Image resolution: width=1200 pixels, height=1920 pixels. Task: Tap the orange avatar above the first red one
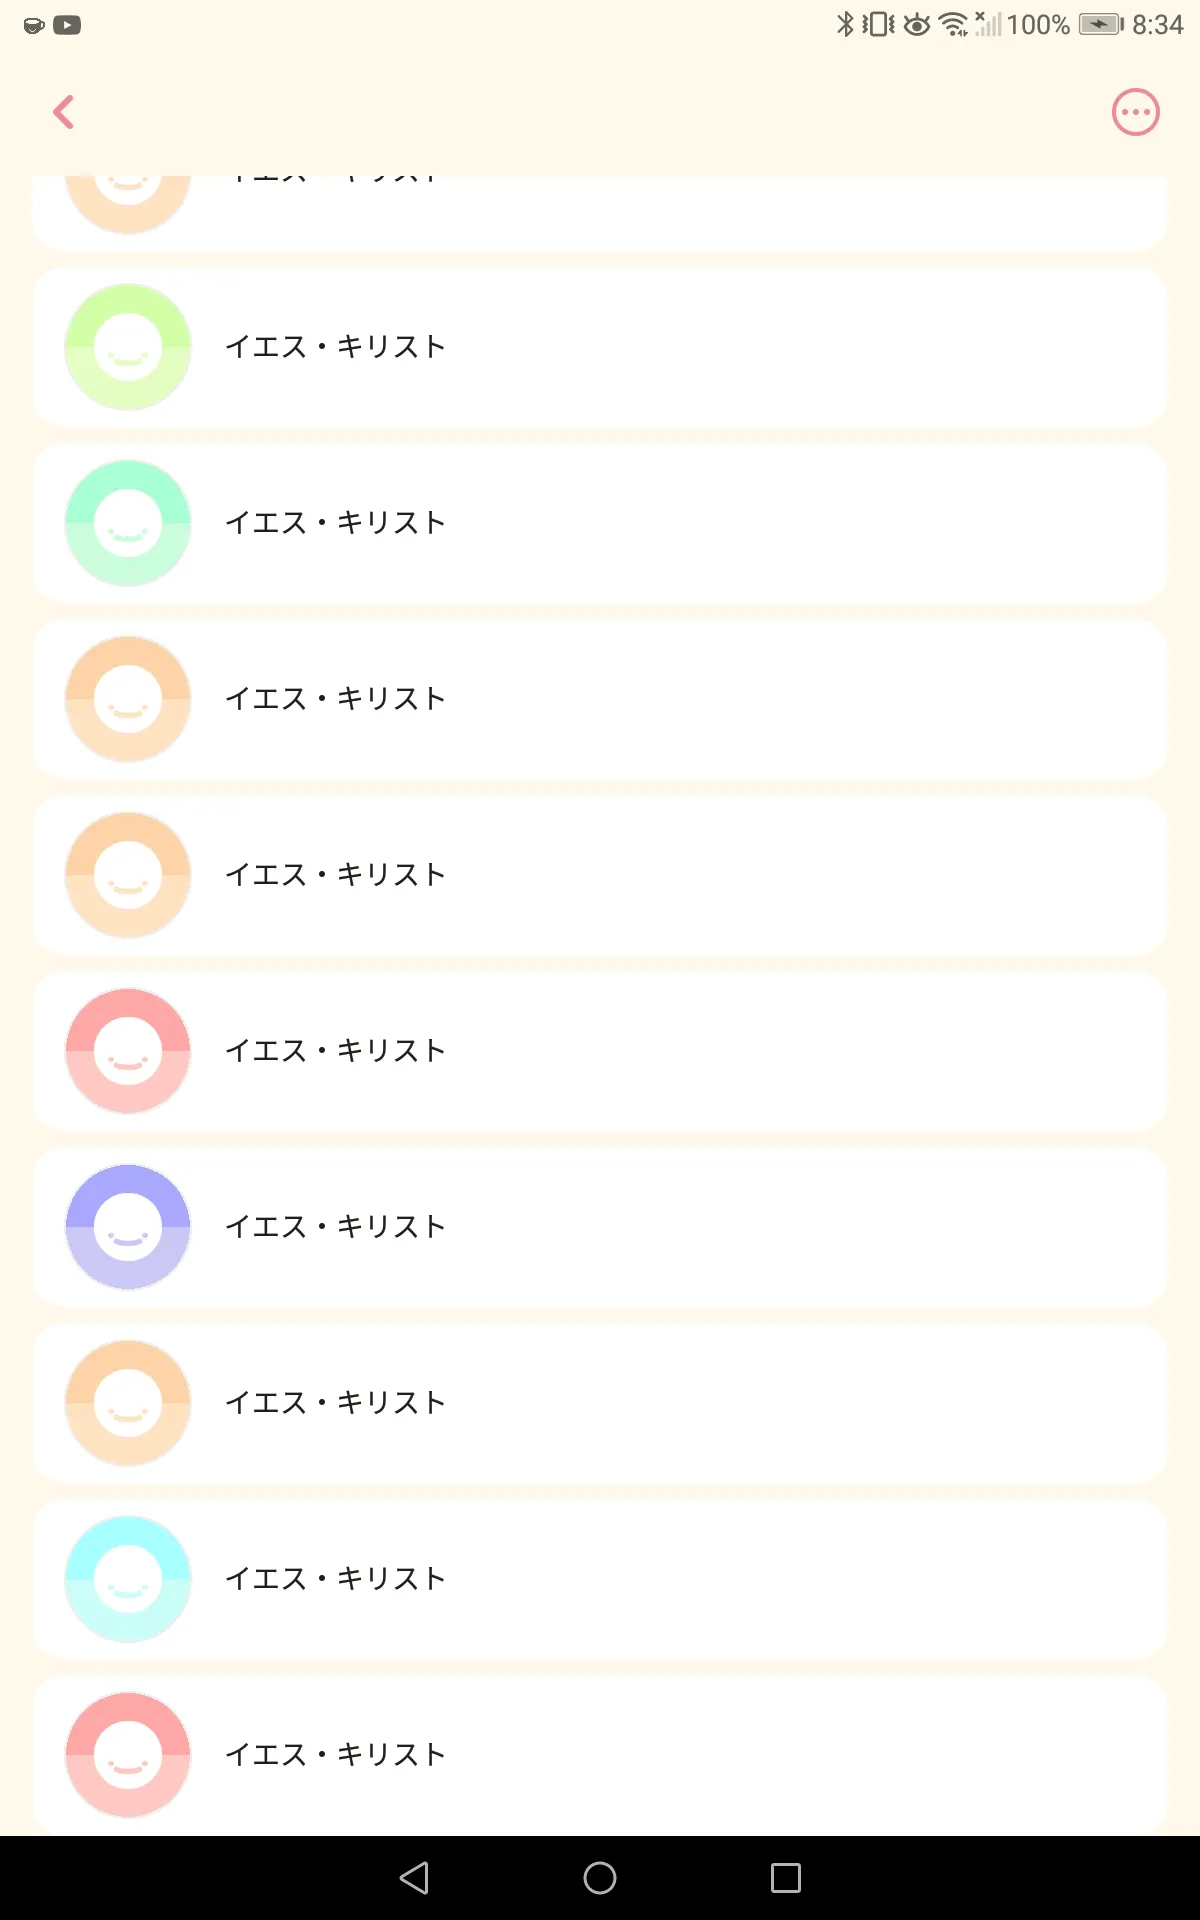click(128, 875)
